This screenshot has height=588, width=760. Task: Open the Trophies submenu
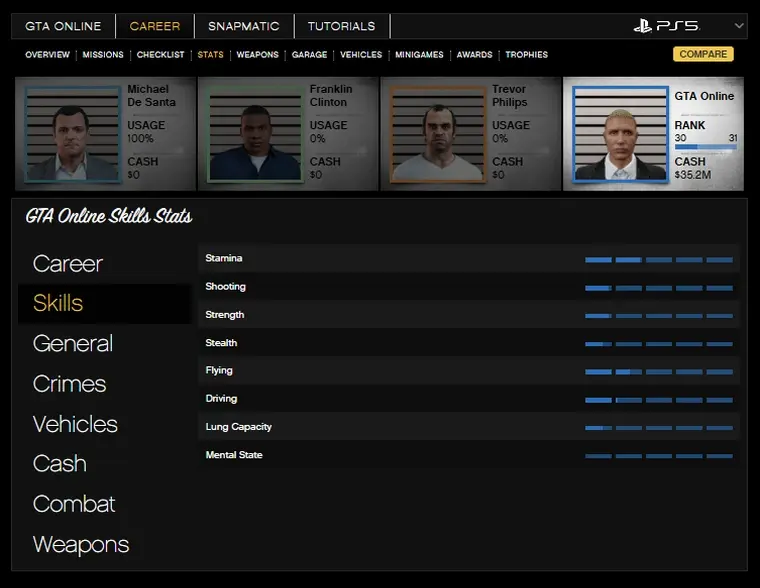tap(526, 55)
